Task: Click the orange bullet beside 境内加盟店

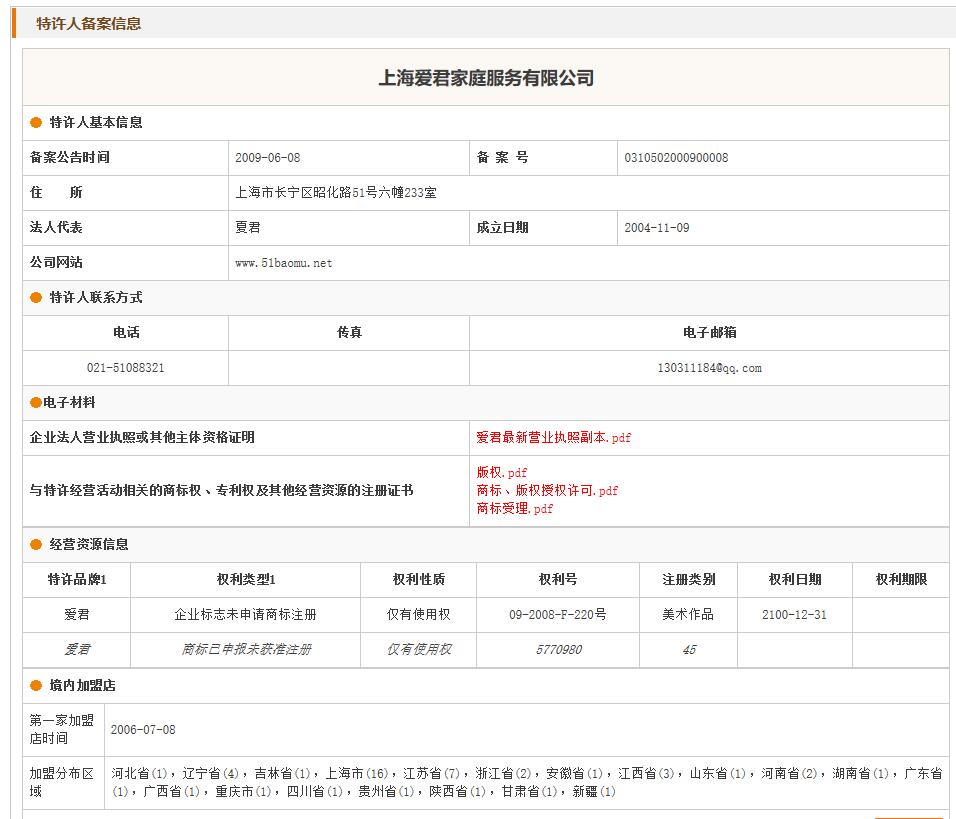Action: [x=36, y=686]
